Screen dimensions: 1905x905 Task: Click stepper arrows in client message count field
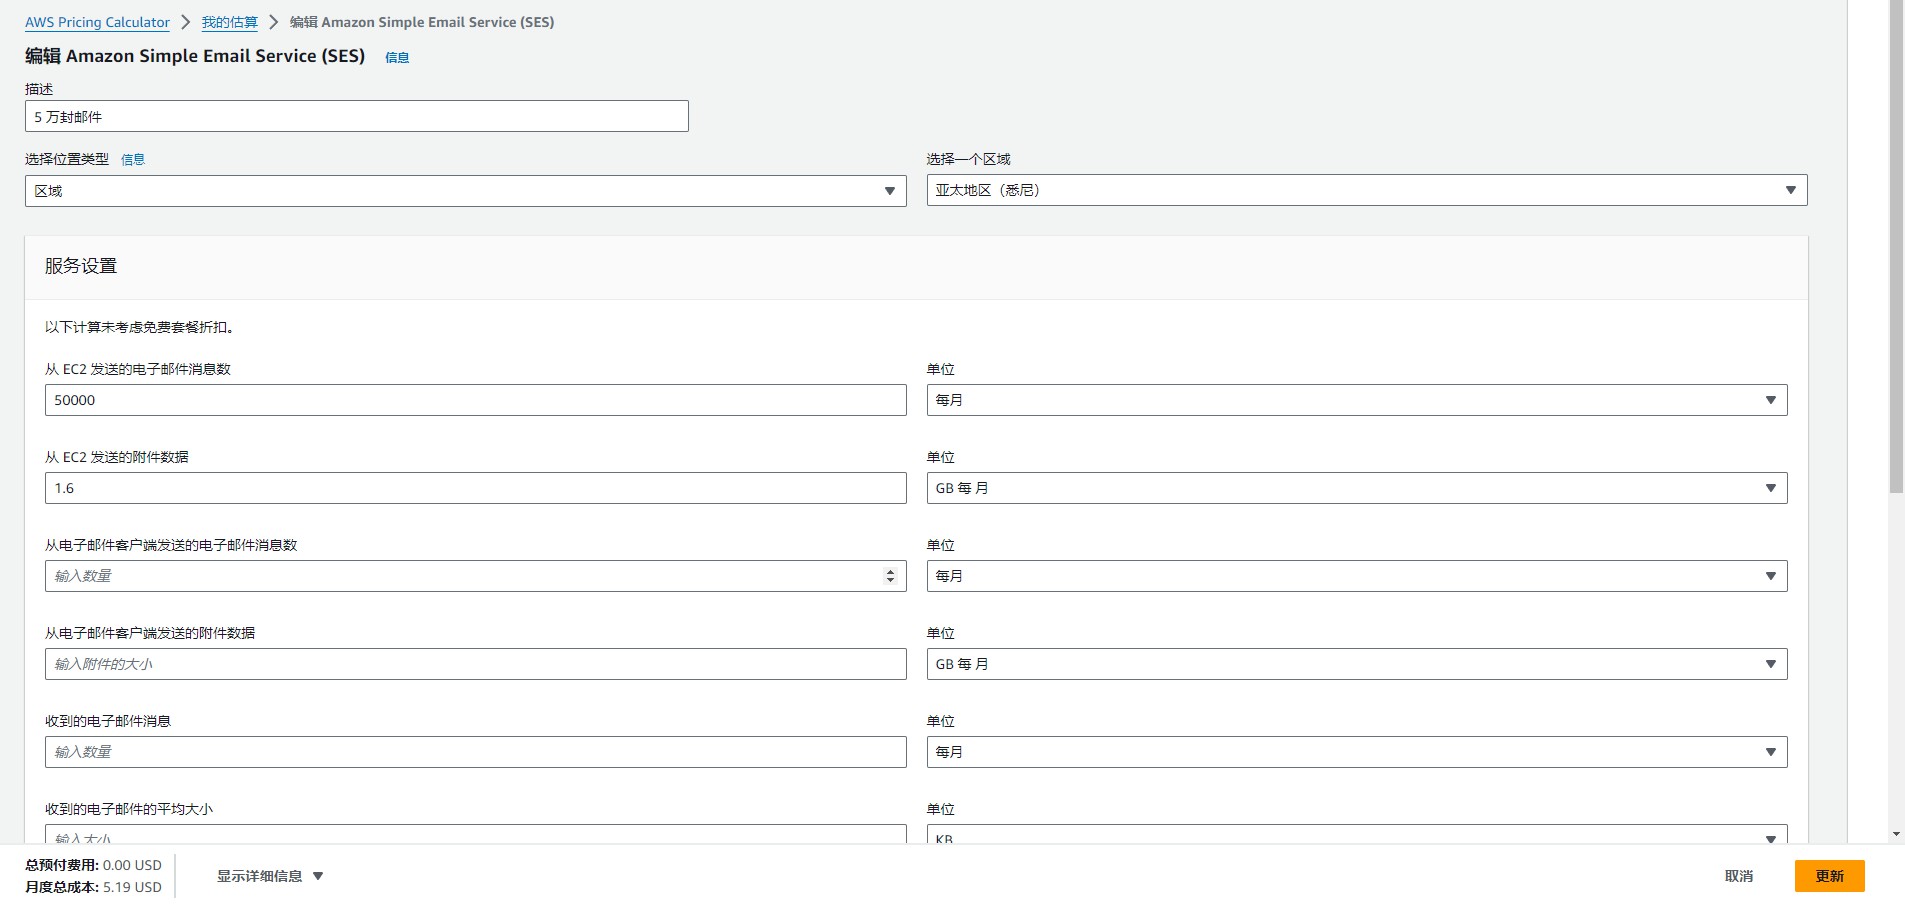890,576
